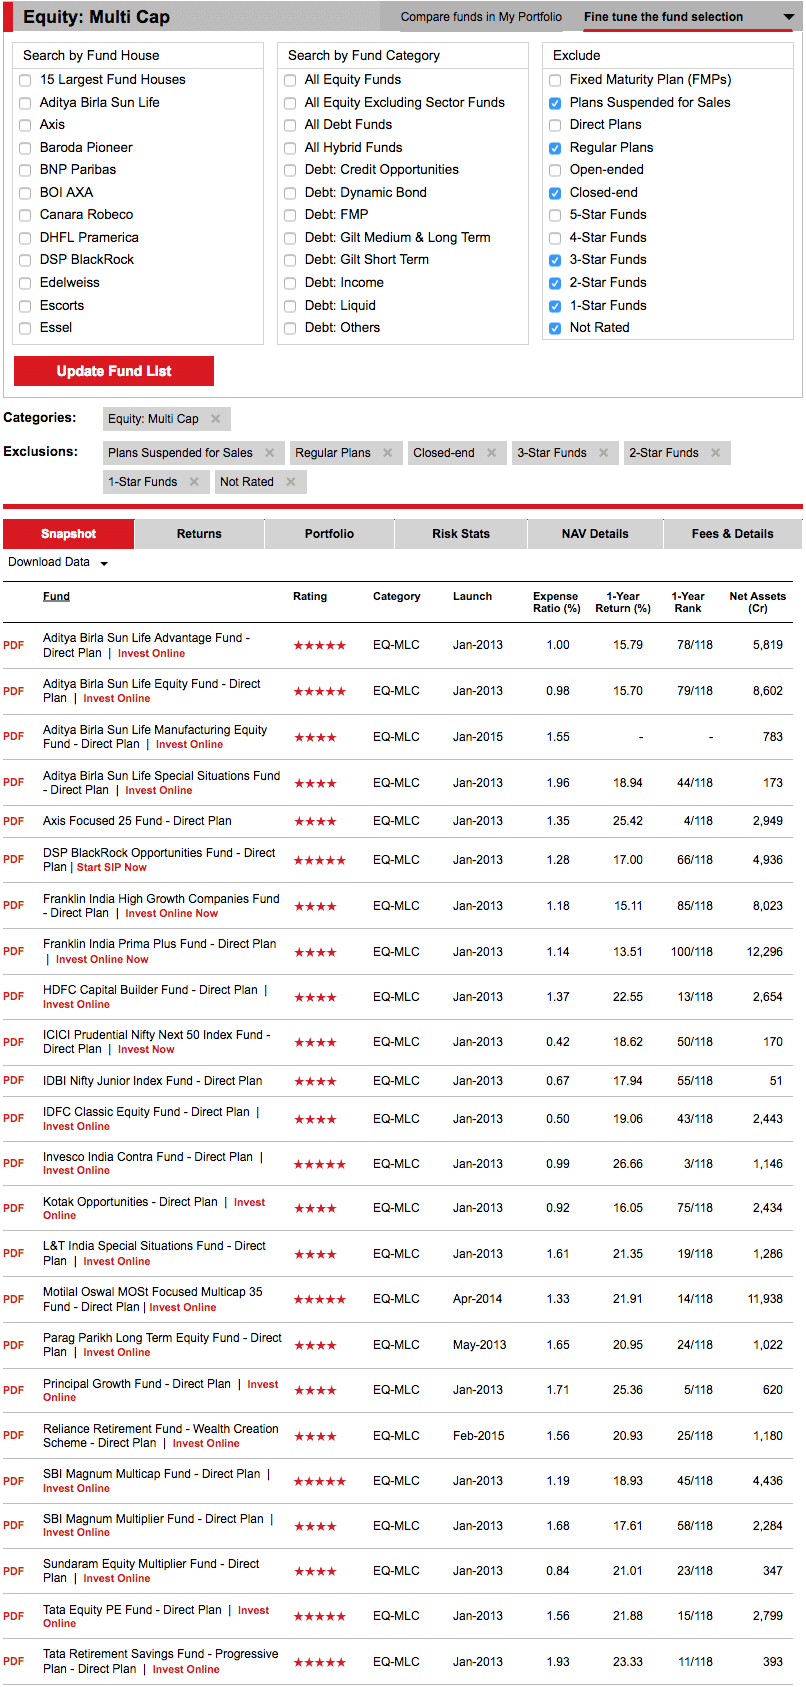Open PDF for Invesco India Contra Fund
This screenshot has width=806, height=1687.
pyautogui.click(x=13, y=1164)
